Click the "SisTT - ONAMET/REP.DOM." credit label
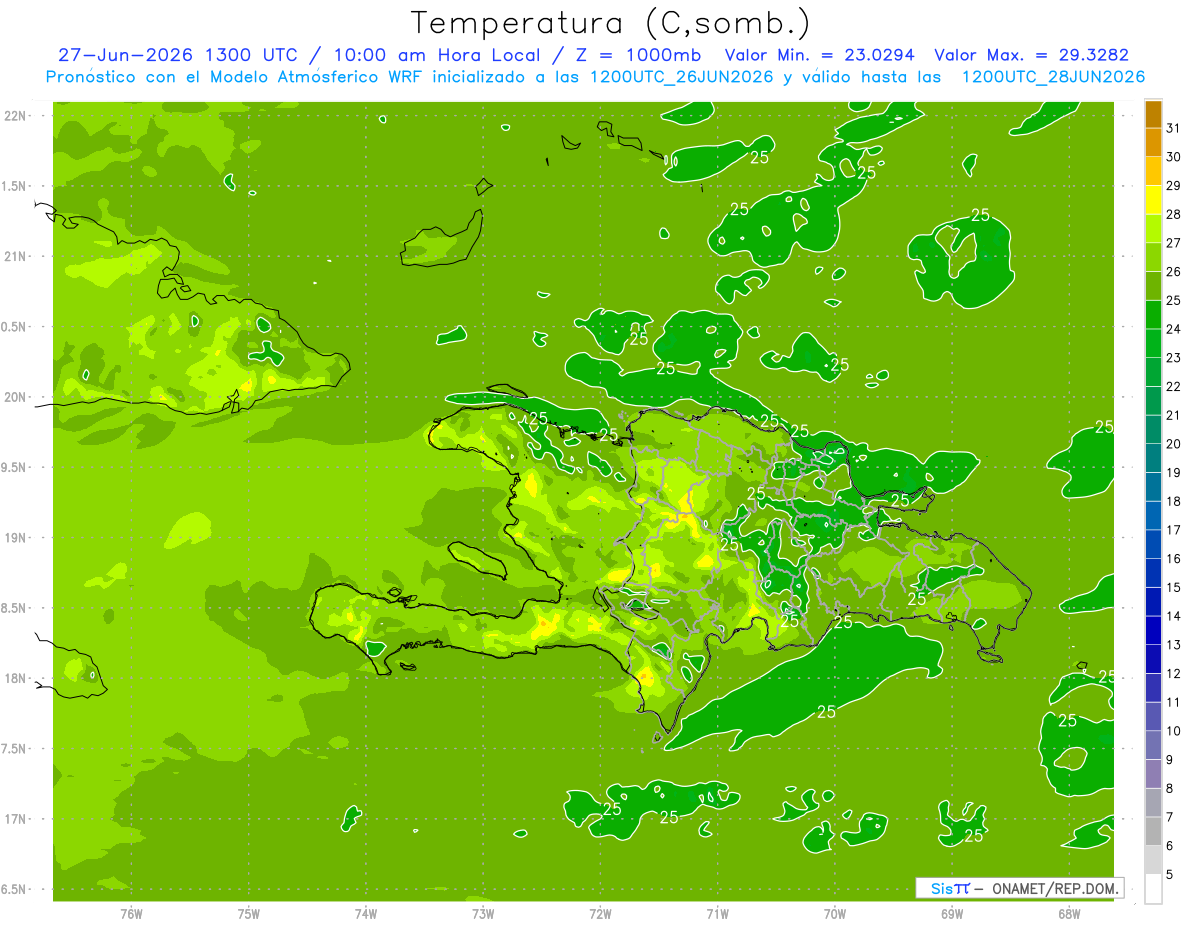The image size is (1200, 927). [x=1021, y=888]
